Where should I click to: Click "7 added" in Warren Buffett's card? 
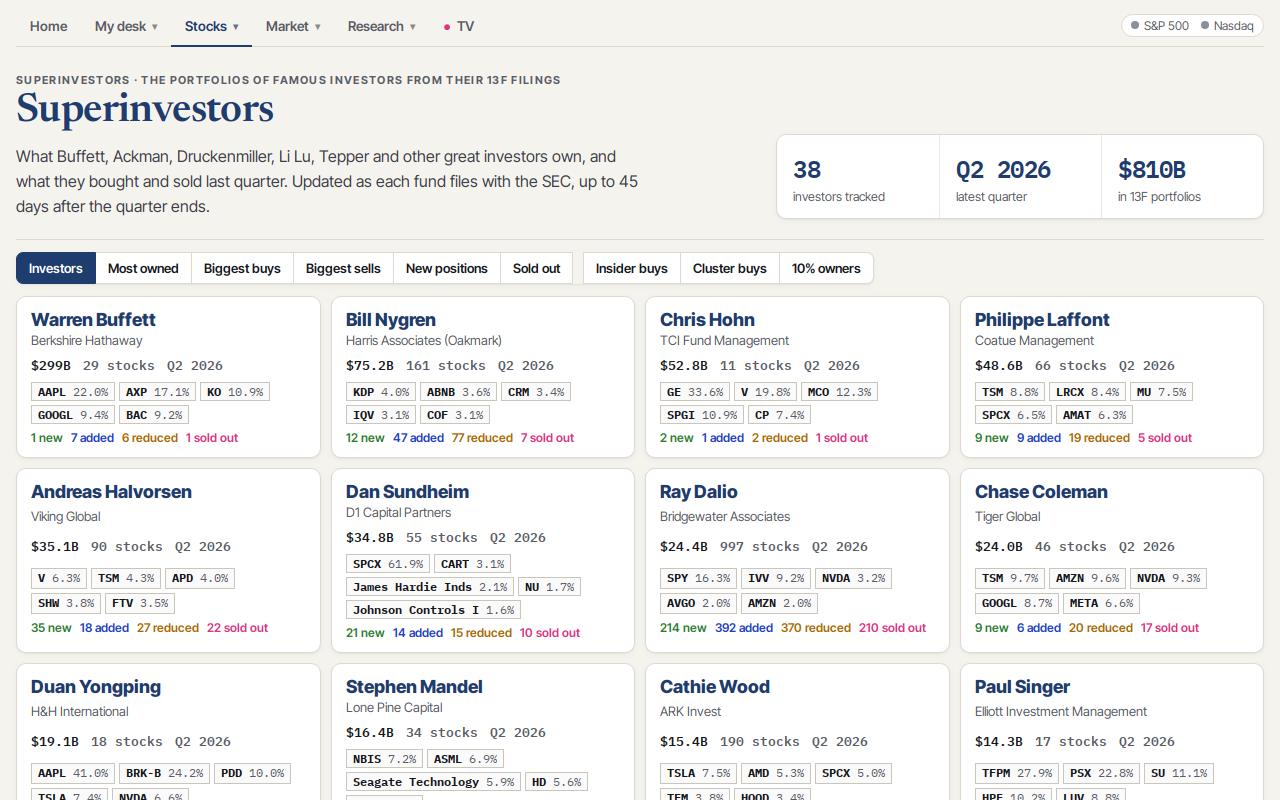click(x=92, y=438)
